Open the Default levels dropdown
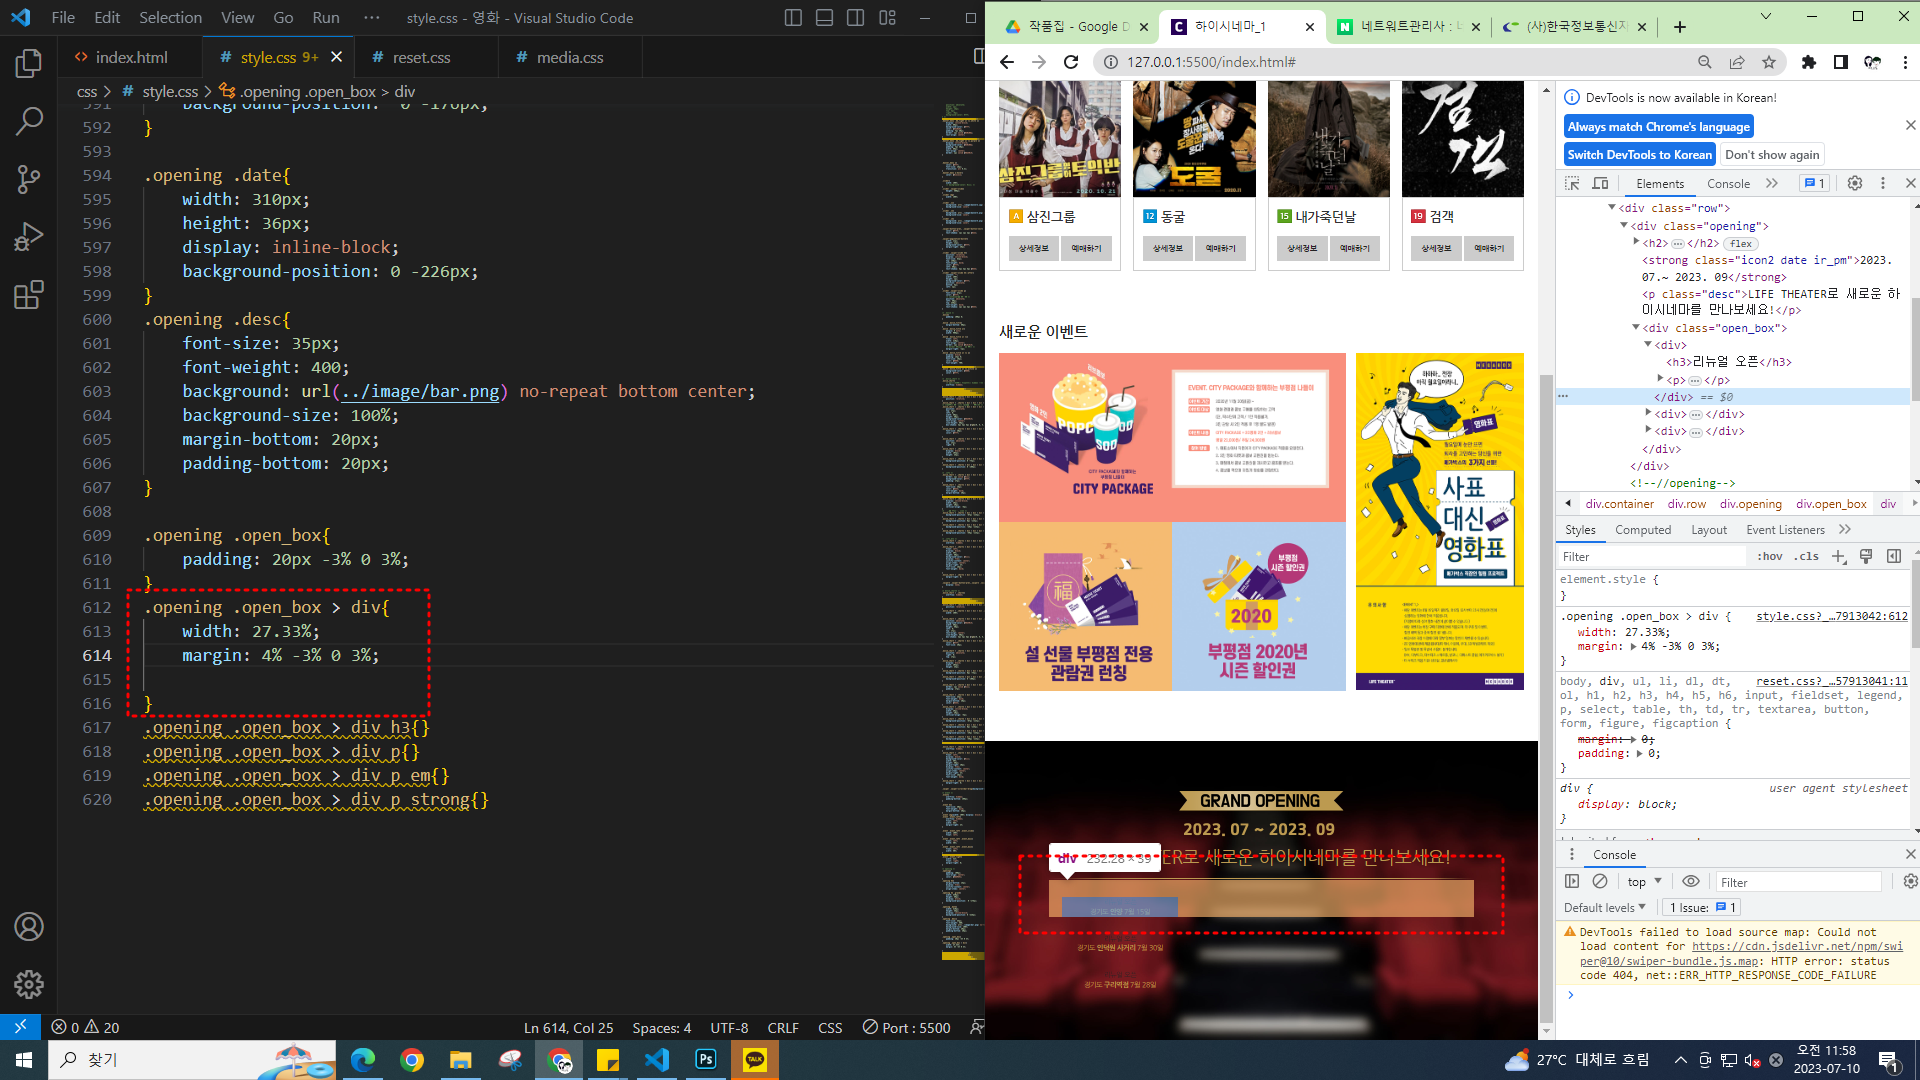The image size is (1920, 1080). 1604,908
